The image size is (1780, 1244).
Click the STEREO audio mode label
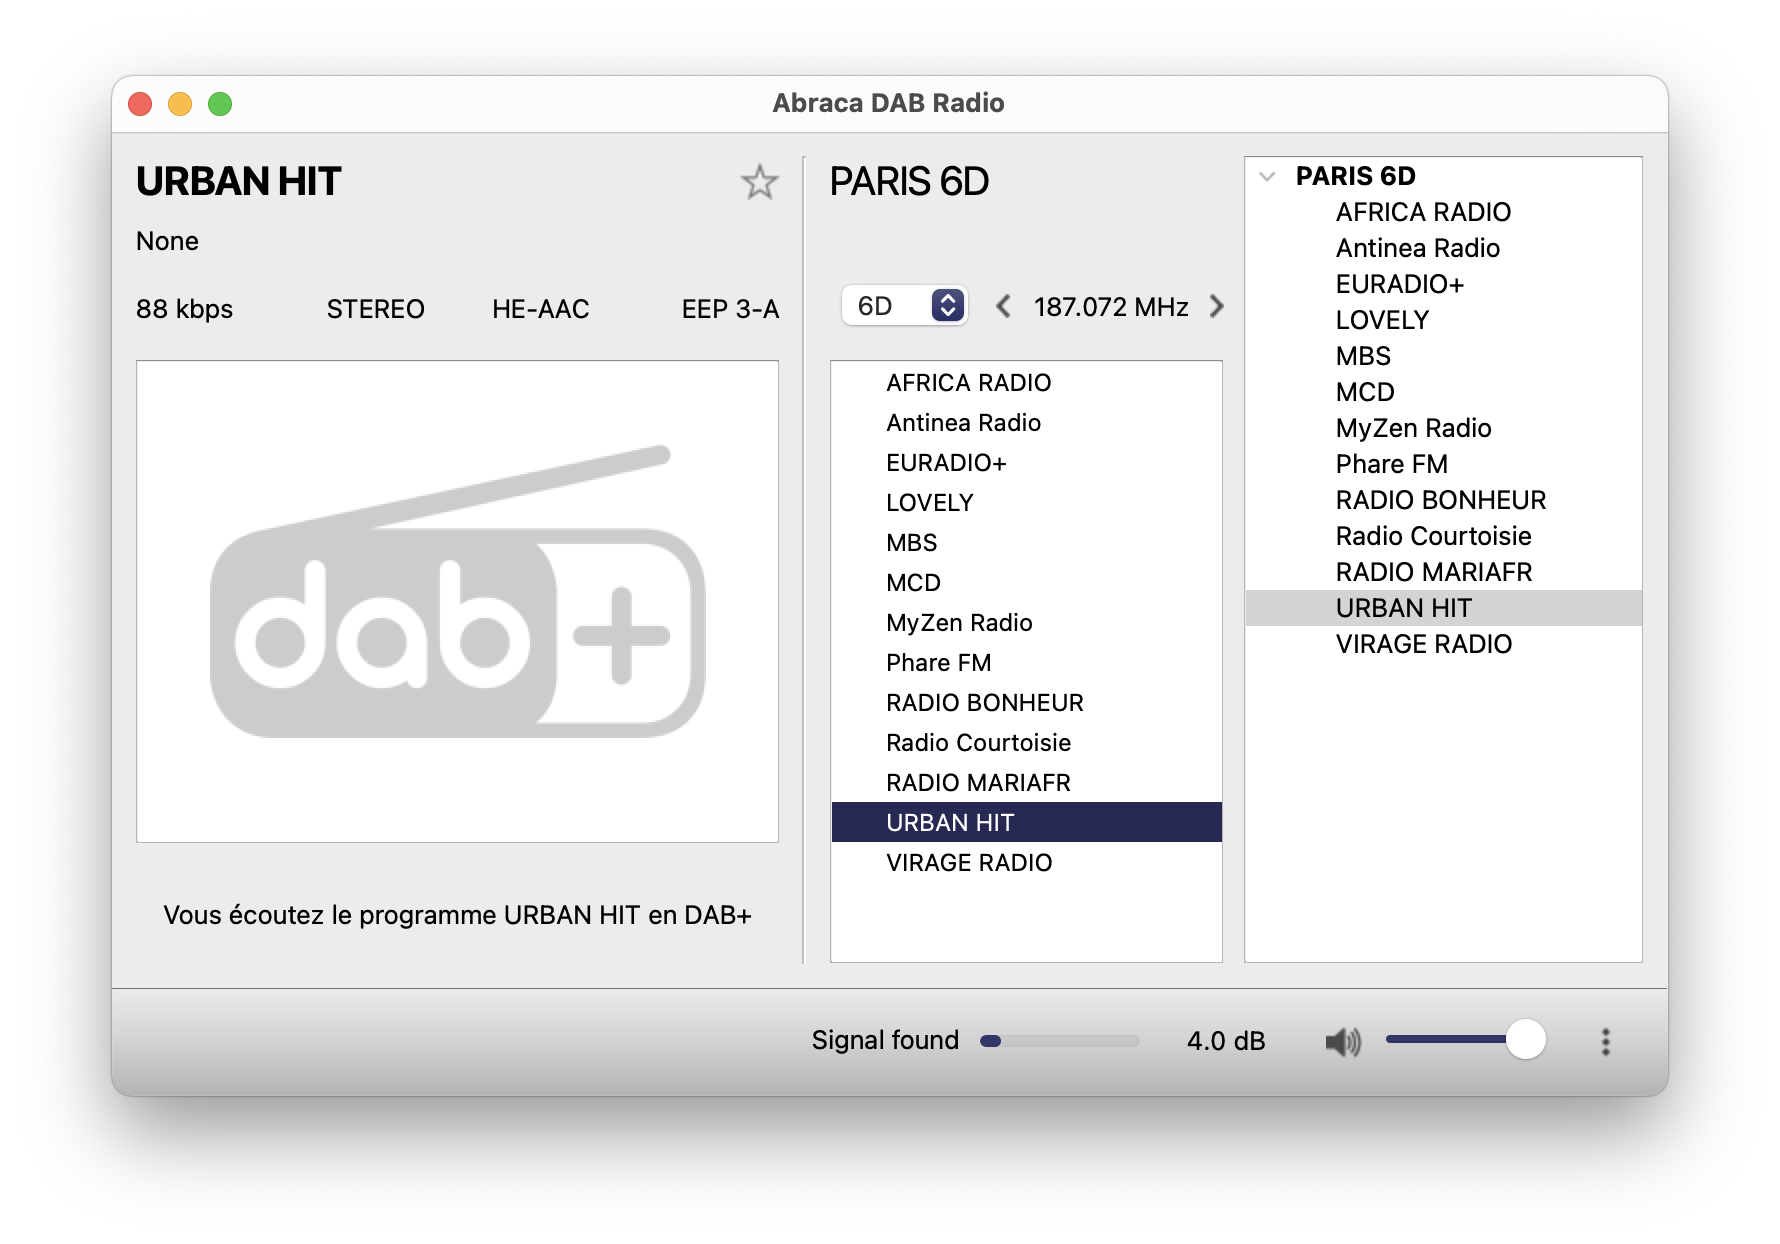375,309
